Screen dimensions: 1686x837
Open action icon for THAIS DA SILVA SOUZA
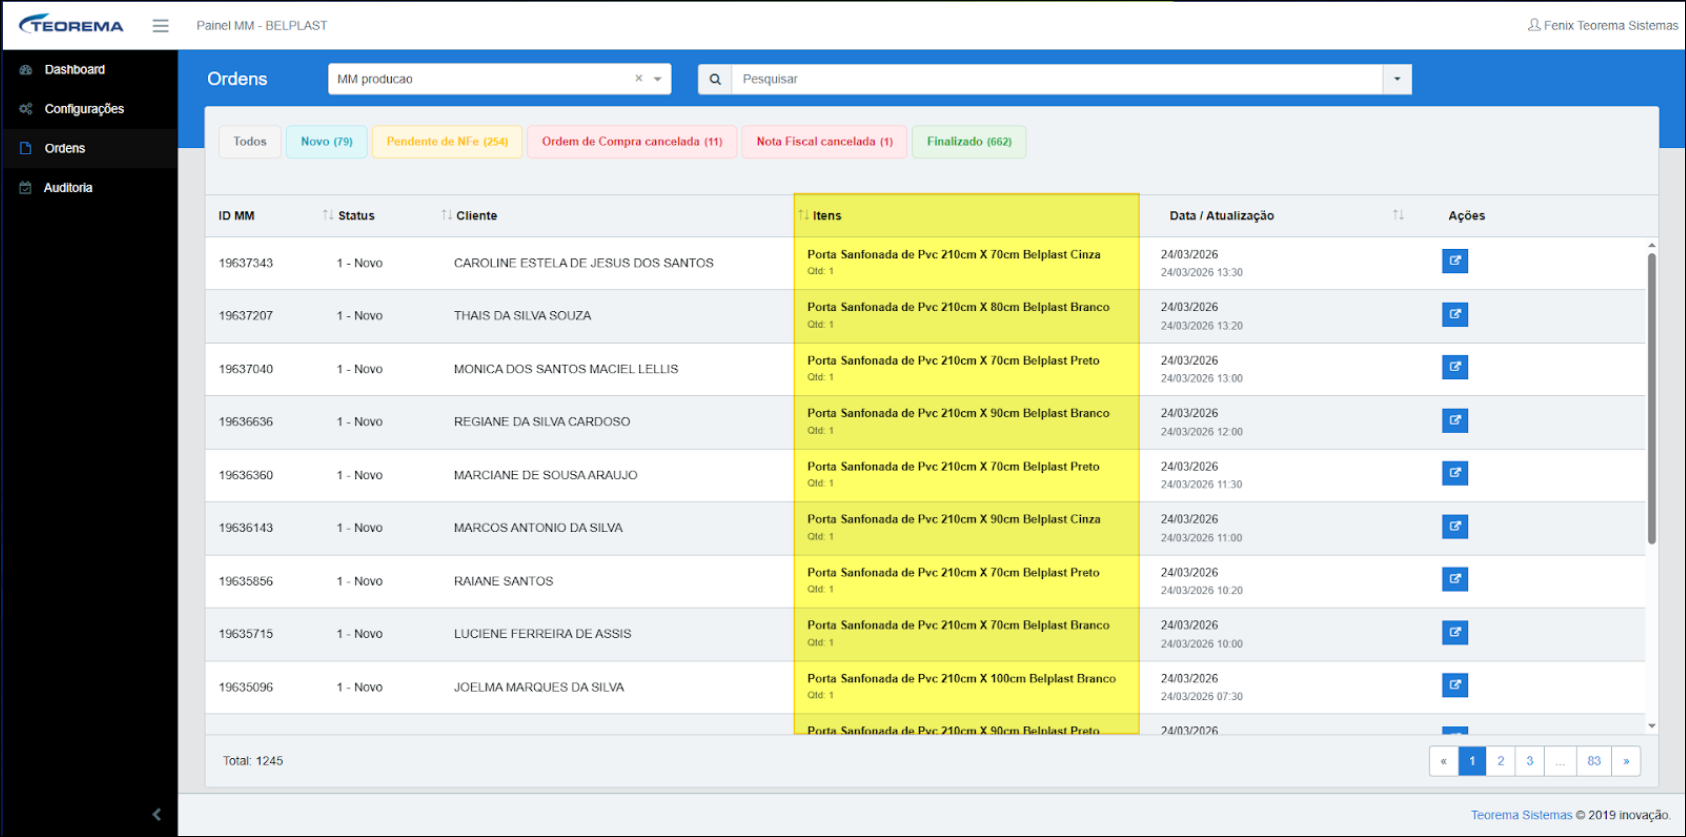1454,315
